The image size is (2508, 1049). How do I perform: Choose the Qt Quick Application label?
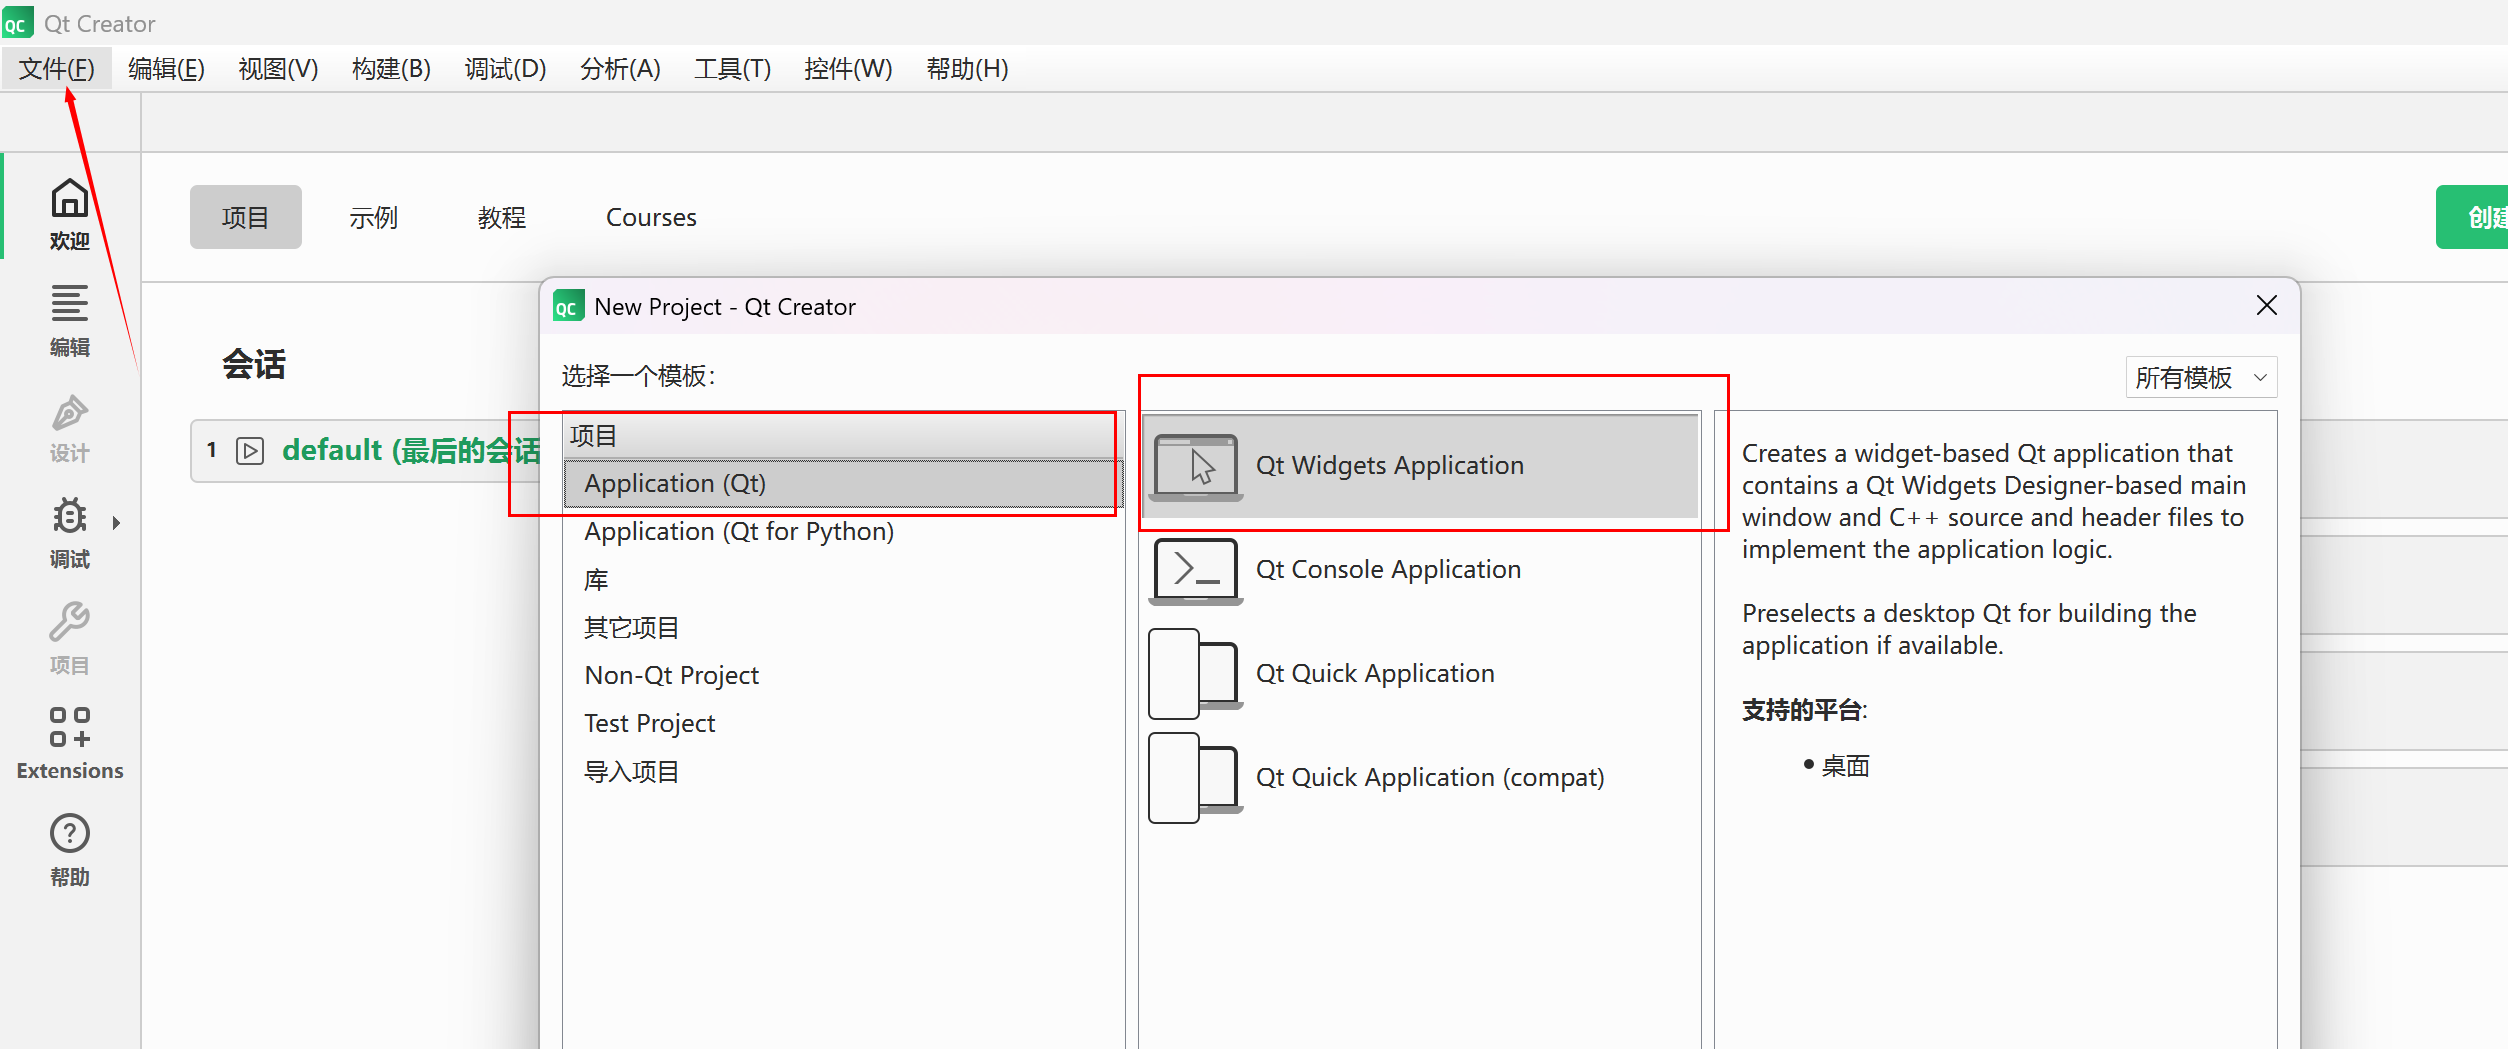coord(1375,674)
